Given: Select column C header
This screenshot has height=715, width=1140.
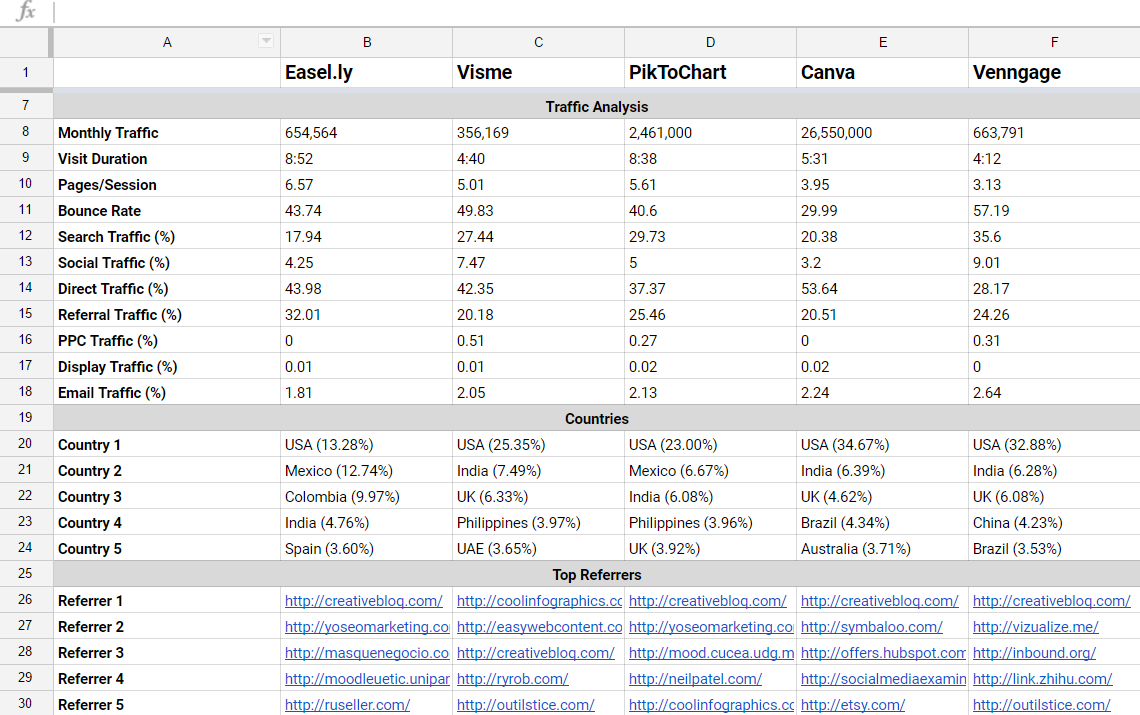Looking at the screenshot, I should pyautogui.click(x=539, y=42).
